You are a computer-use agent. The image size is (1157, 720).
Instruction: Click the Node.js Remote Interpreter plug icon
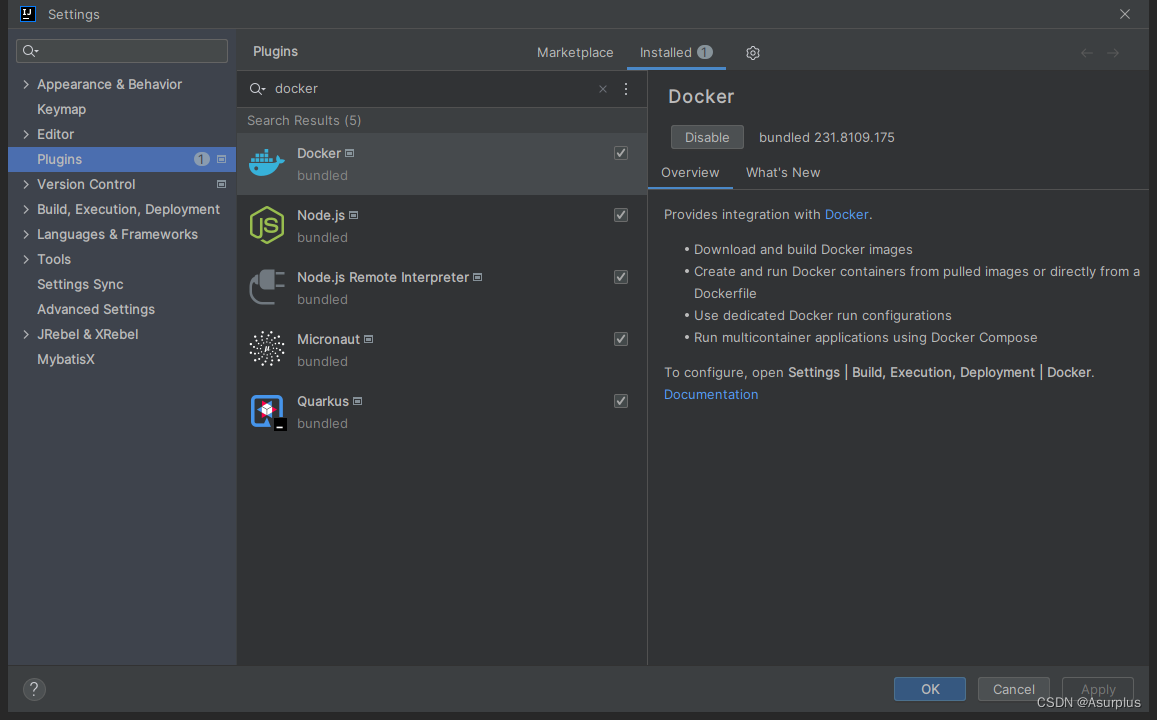[x=266, y=287]
